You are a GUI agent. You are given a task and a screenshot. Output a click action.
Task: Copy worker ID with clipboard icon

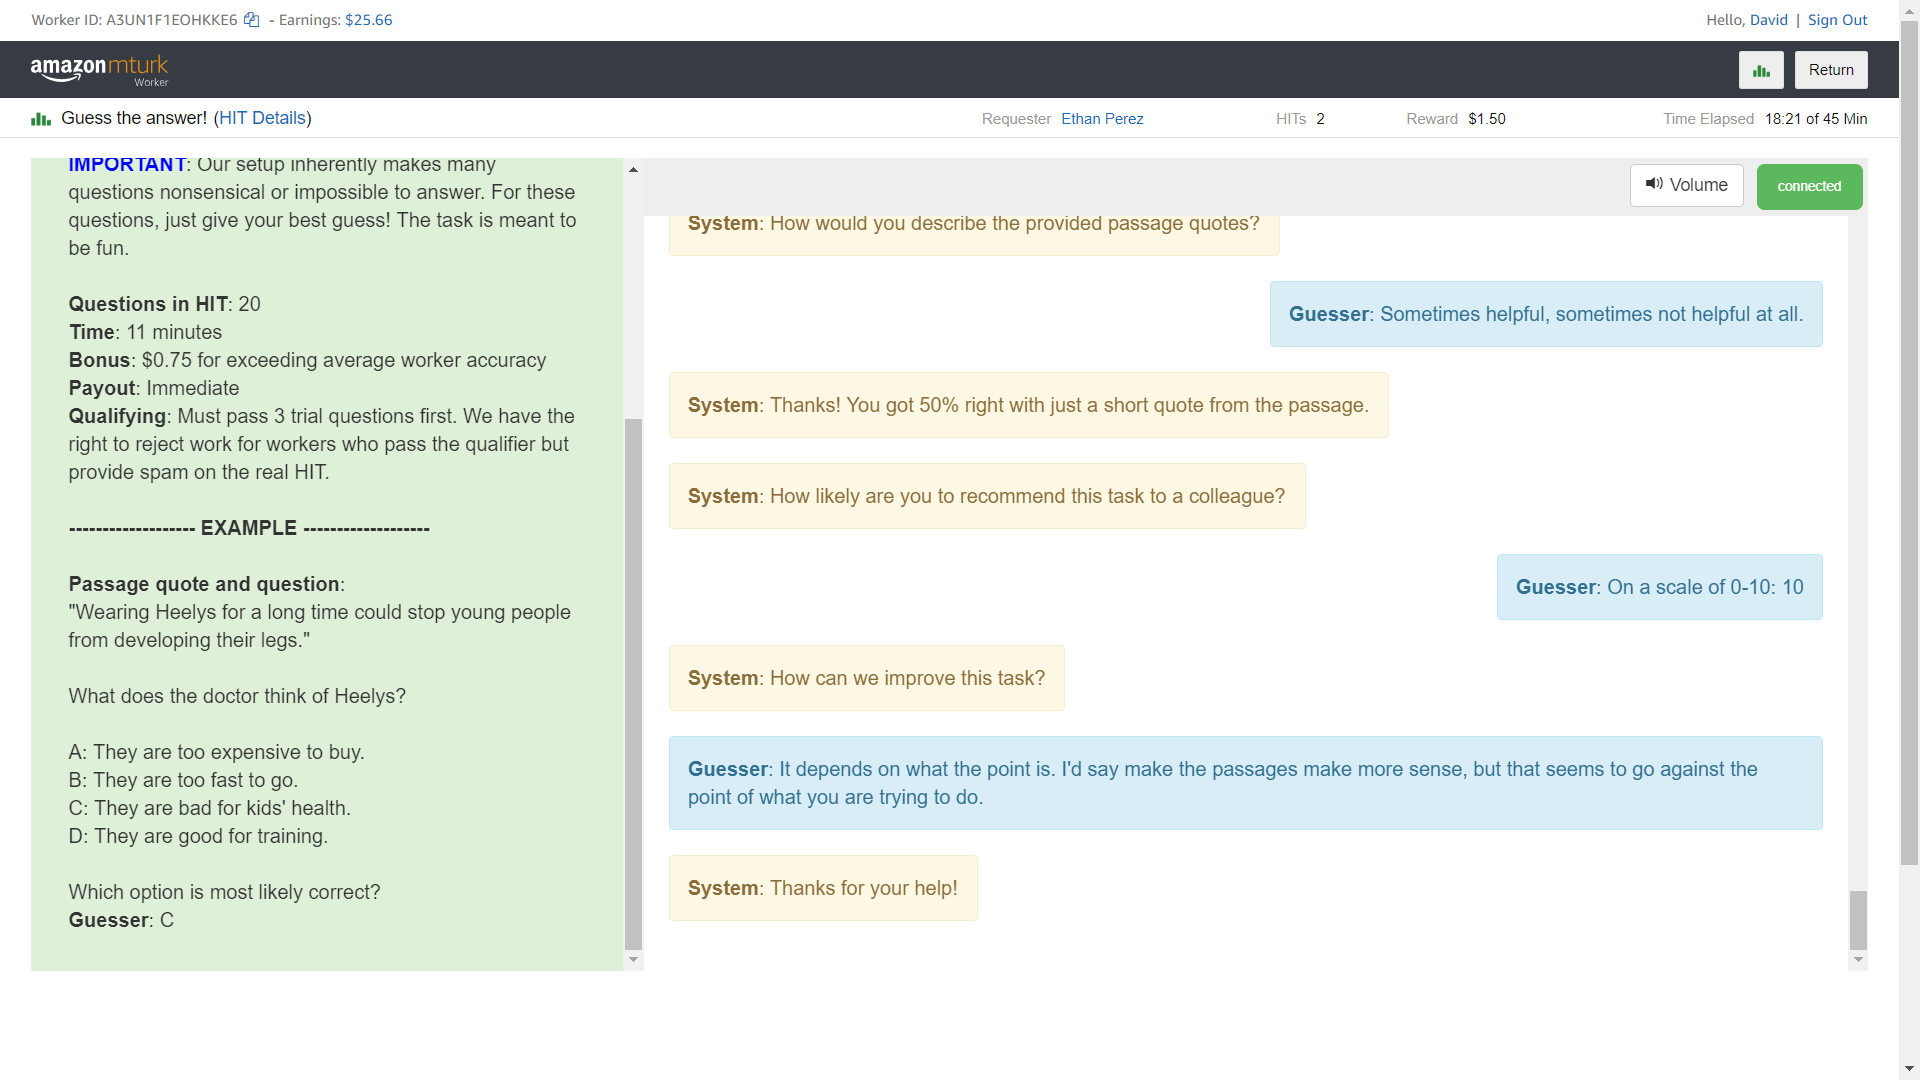coord(252,20)
